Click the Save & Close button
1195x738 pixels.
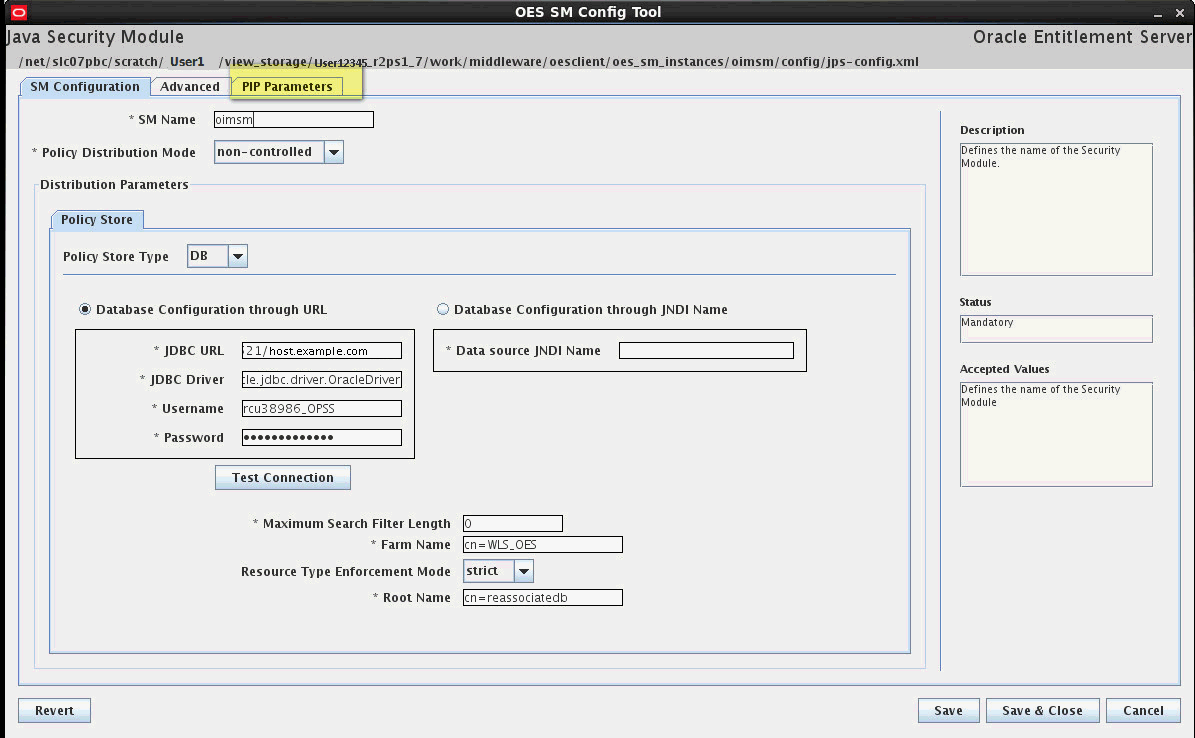(x=1043, y=711)
